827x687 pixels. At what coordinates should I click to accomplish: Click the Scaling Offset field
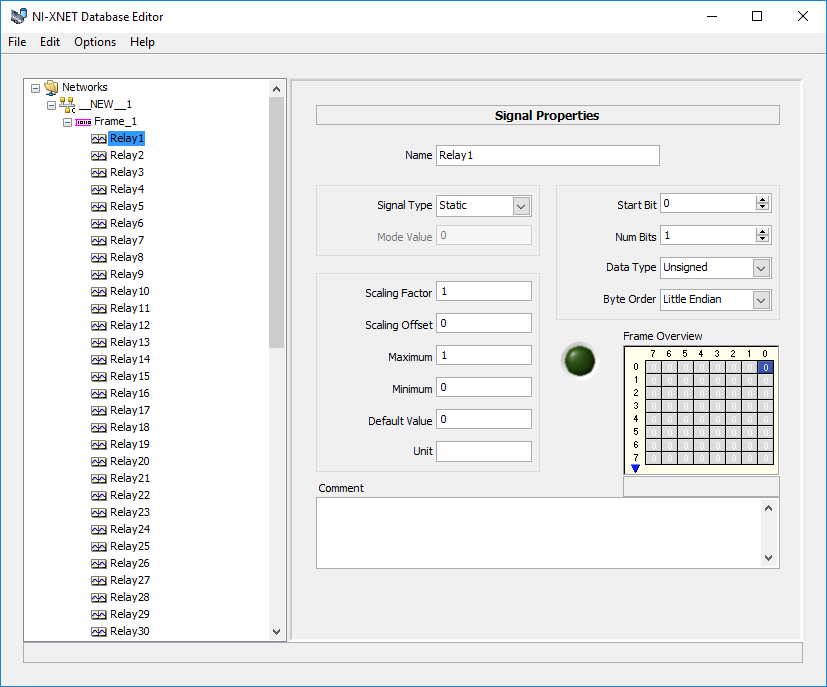pyautogui.click(x=484, y=323)
